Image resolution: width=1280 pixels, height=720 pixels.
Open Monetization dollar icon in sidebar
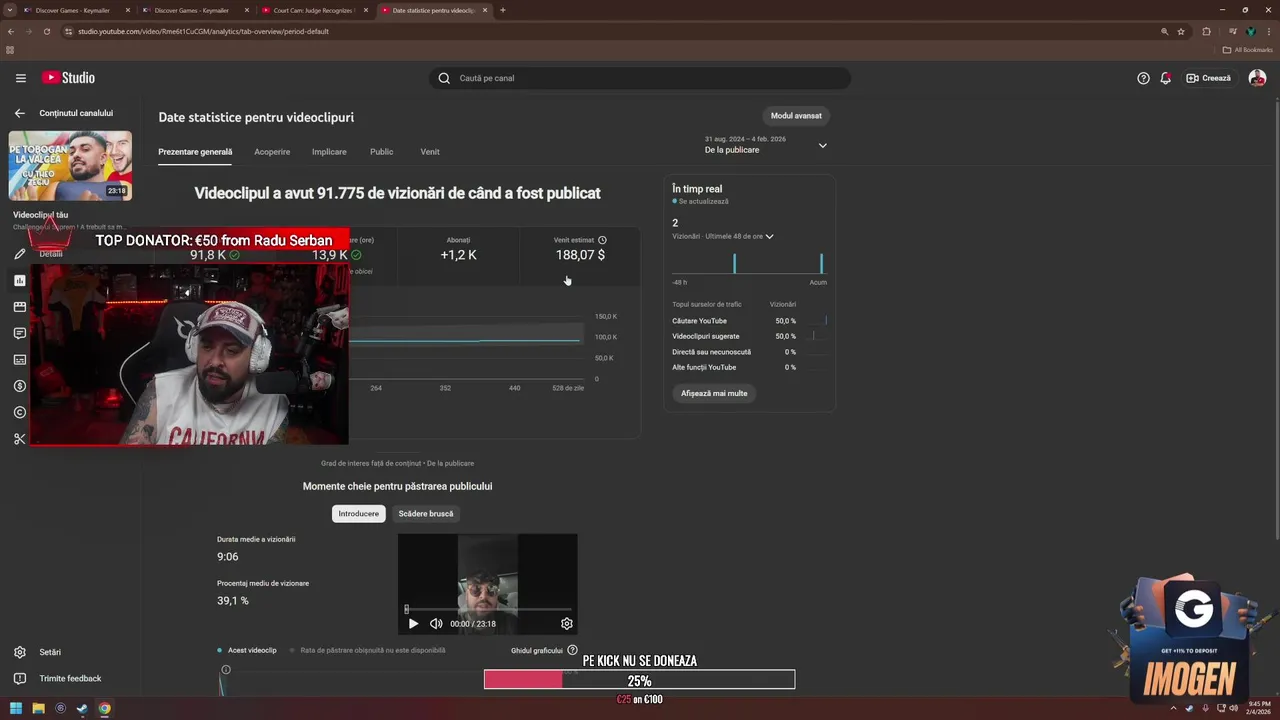tap(19, 386)
